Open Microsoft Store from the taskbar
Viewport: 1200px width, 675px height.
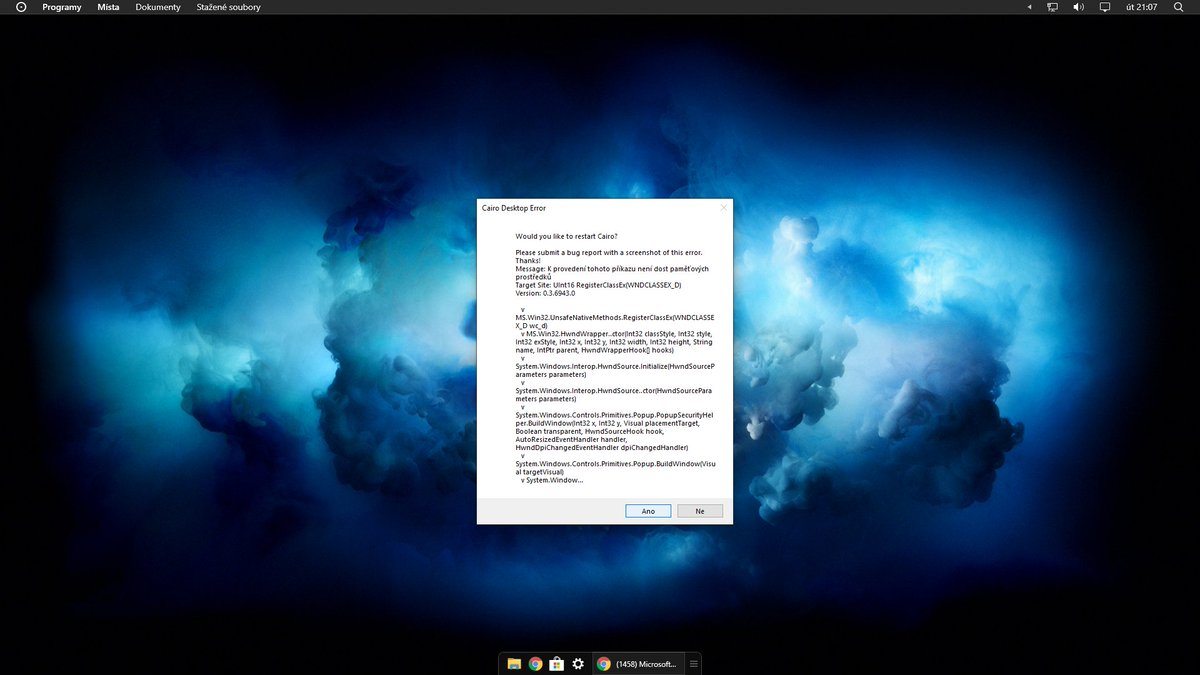coord(557,663)
